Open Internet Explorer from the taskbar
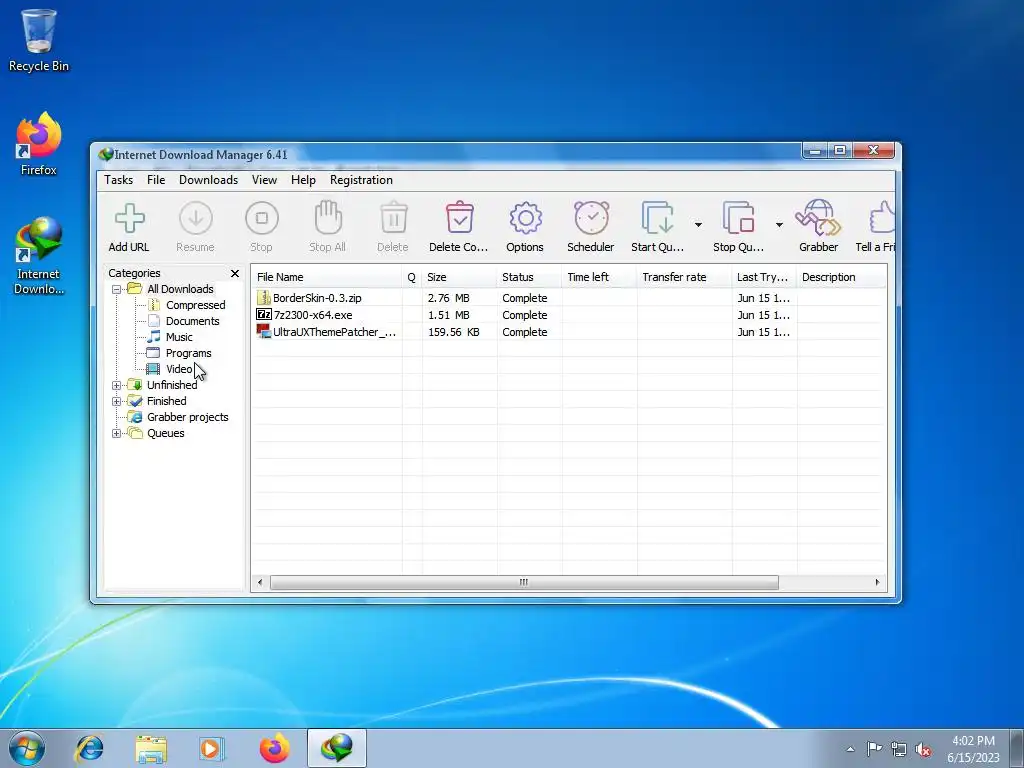1024x768 pixels. point(89,748)
